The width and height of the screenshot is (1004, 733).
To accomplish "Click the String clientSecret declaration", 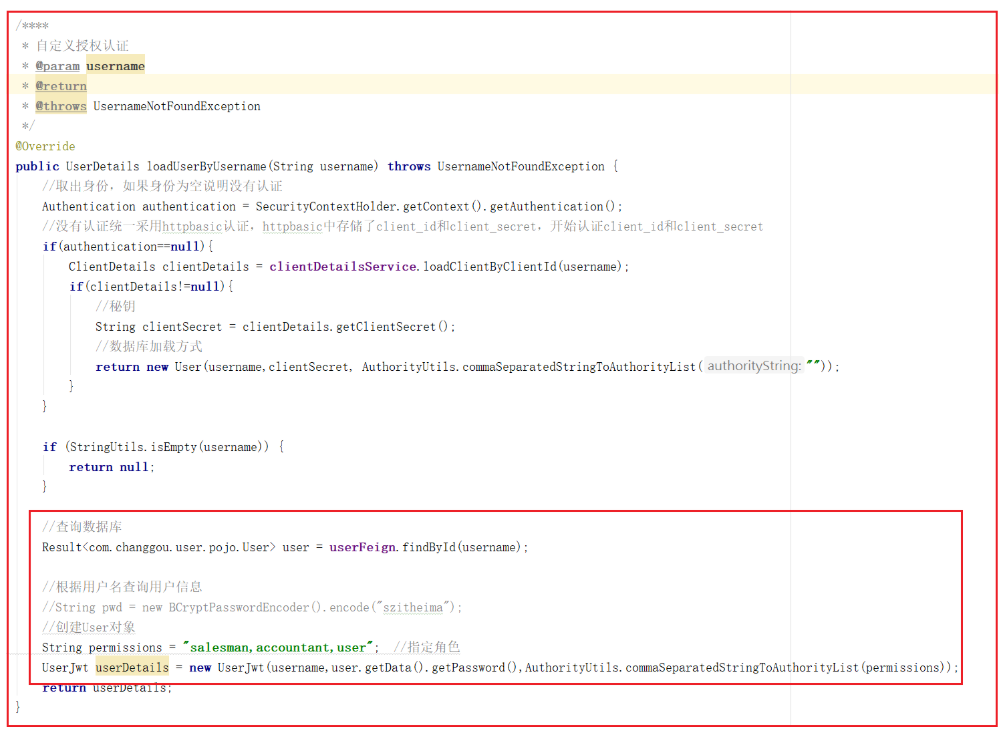I will click(159, 327).
